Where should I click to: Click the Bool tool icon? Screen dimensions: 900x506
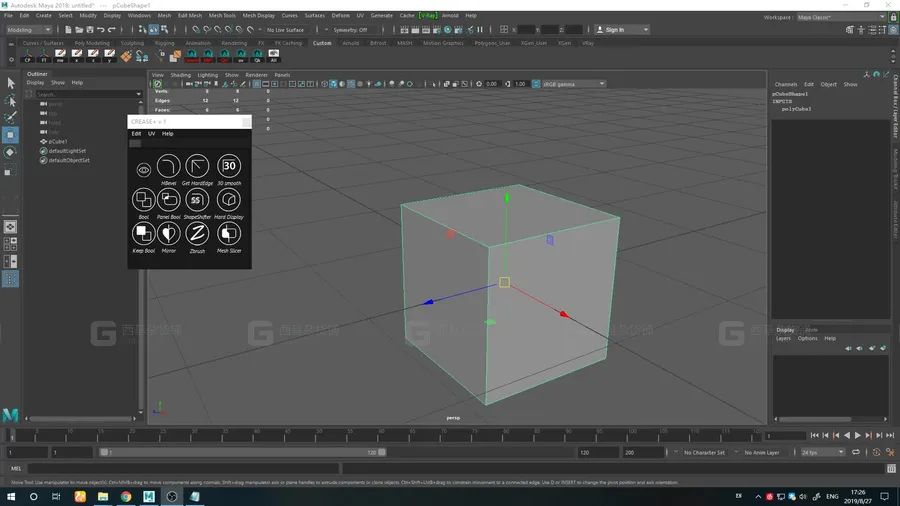coord(143,200)
